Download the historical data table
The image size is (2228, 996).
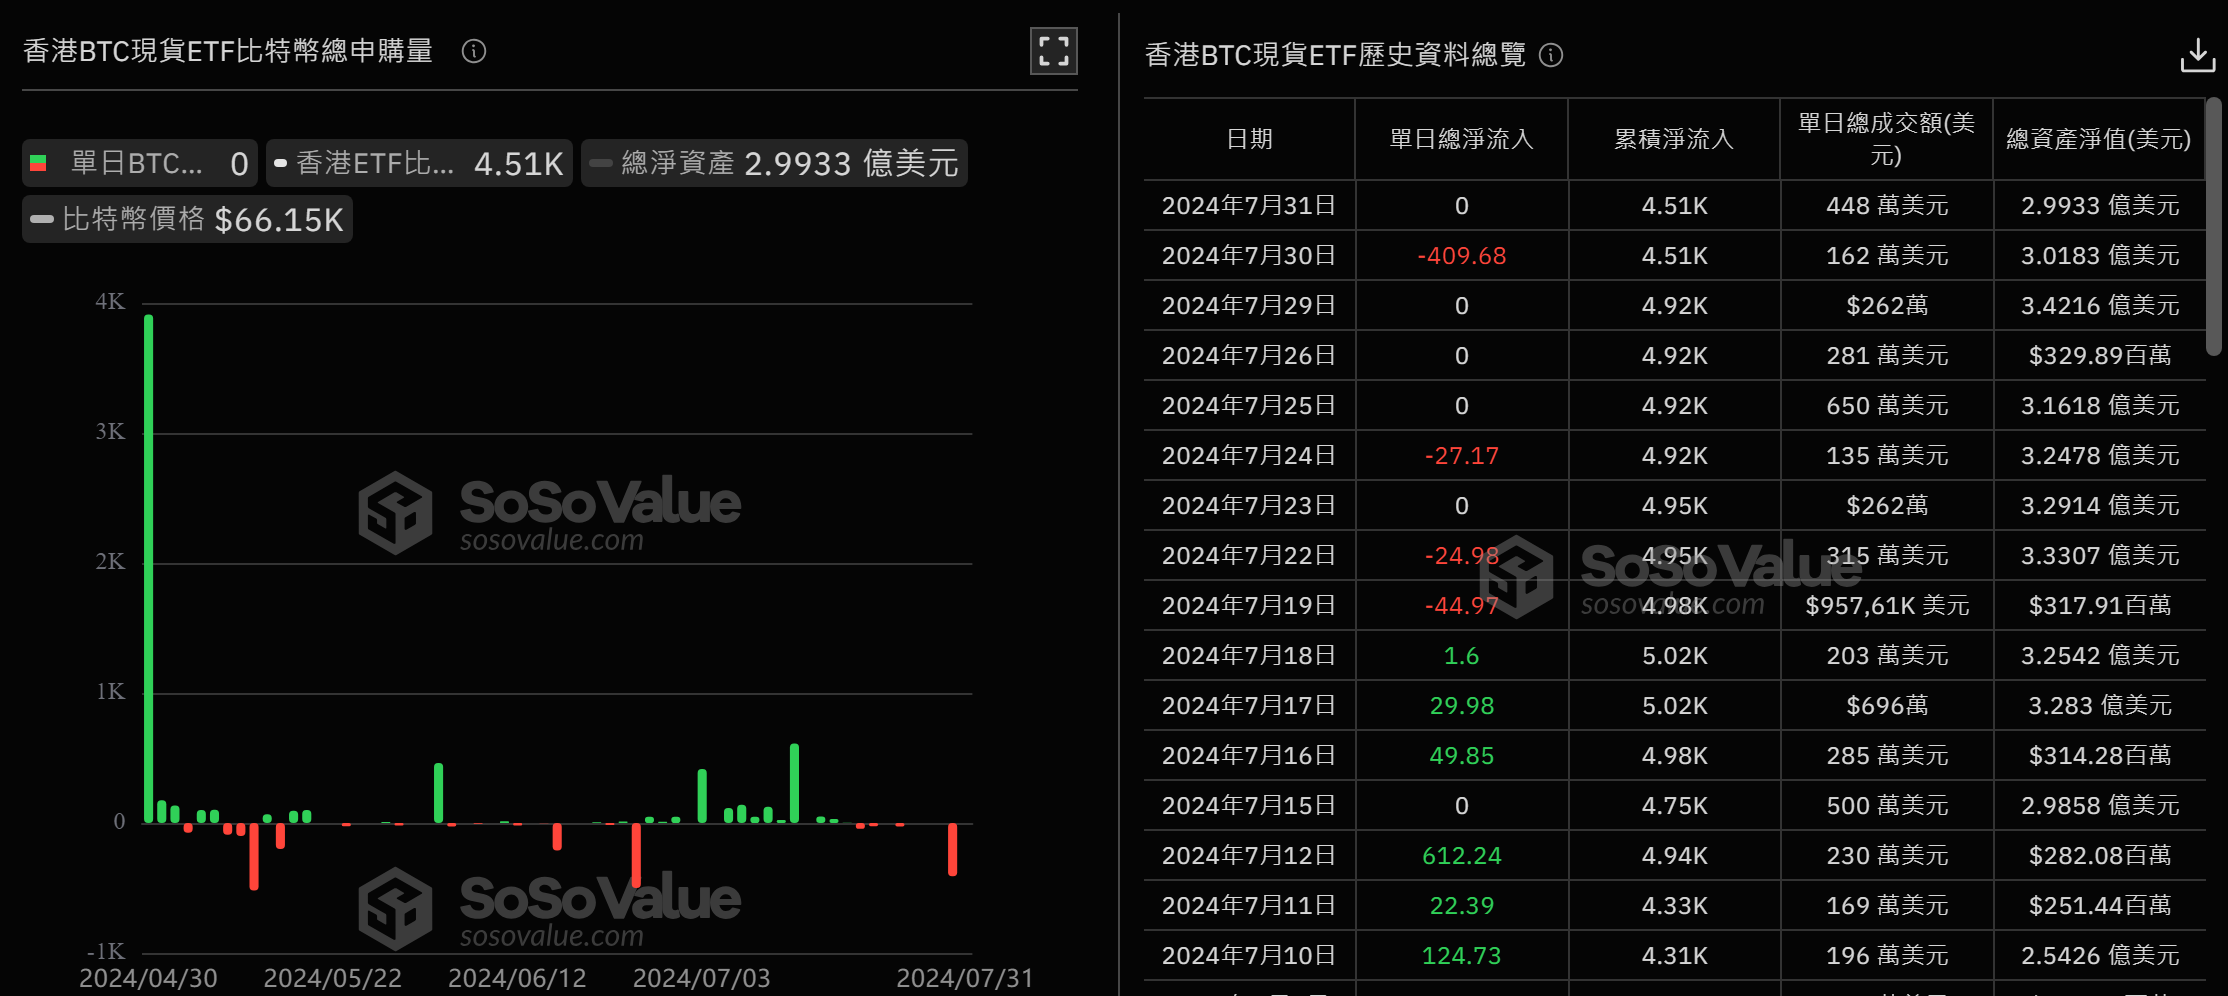pyautogui.click(x=2198, y=55)
